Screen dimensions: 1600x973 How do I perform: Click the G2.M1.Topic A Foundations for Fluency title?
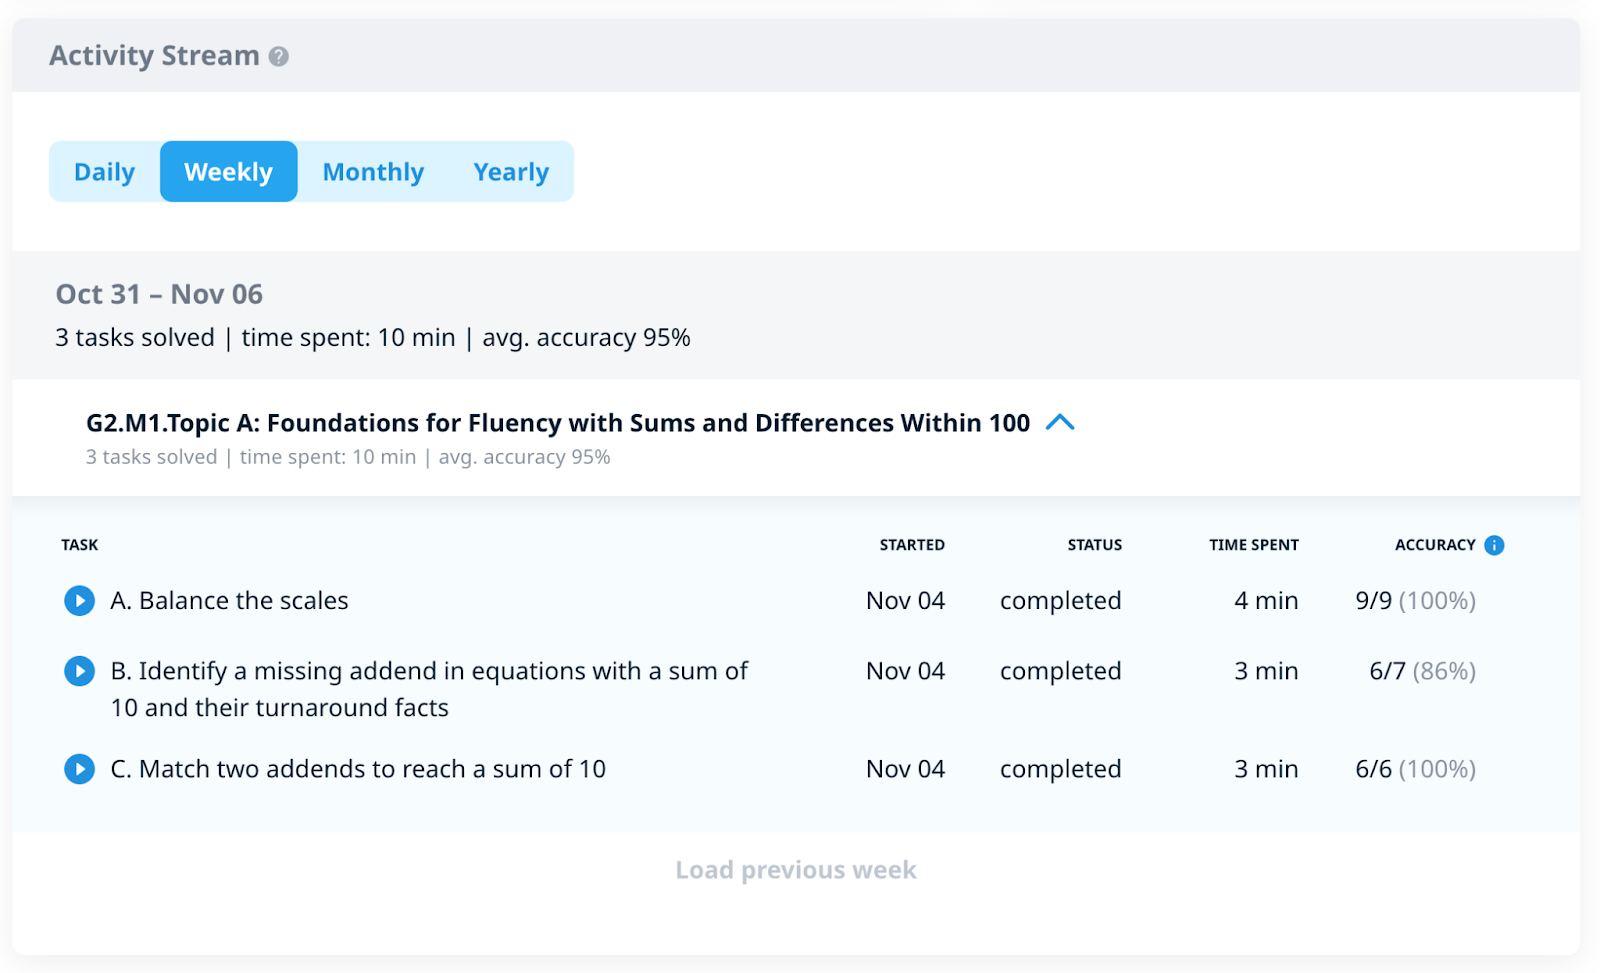click(557, 423)
